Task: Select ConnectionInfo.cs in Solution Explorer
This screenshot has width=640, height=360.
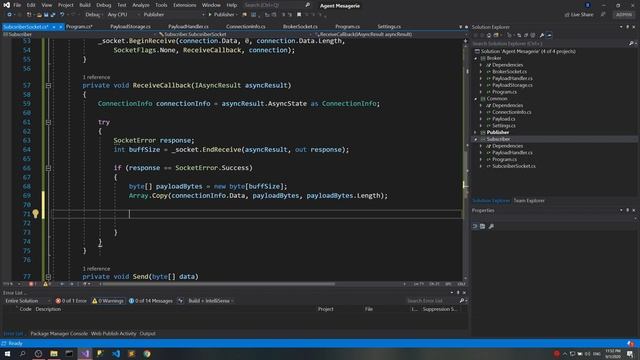Action: (511, 112)
